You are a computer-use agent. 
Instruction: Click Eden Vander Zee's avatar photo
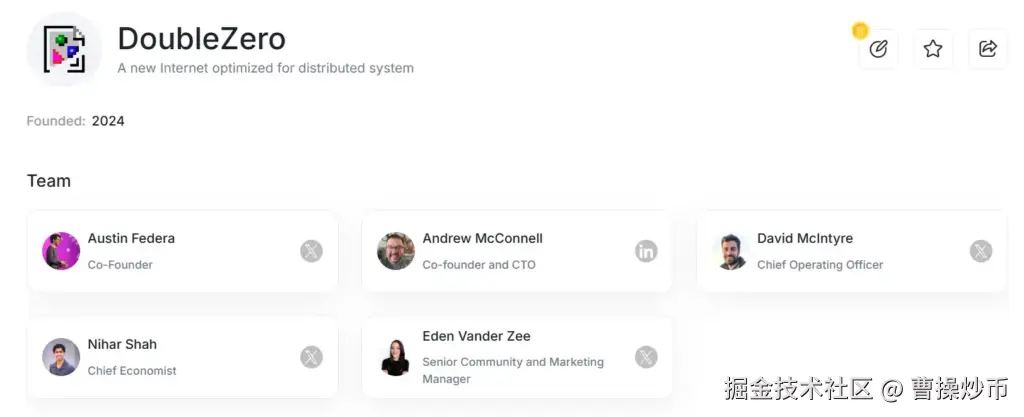[x=396, y=357]
